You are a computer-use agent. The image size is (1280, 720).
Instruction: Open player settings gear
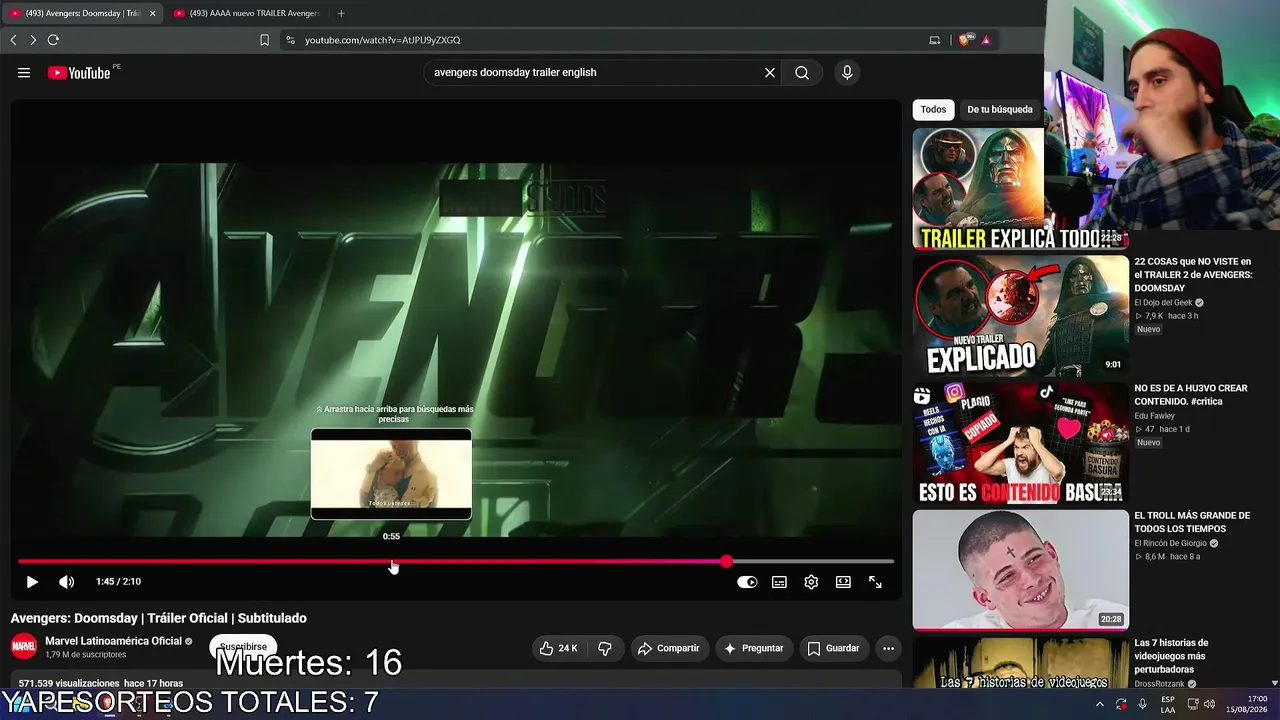811,582
